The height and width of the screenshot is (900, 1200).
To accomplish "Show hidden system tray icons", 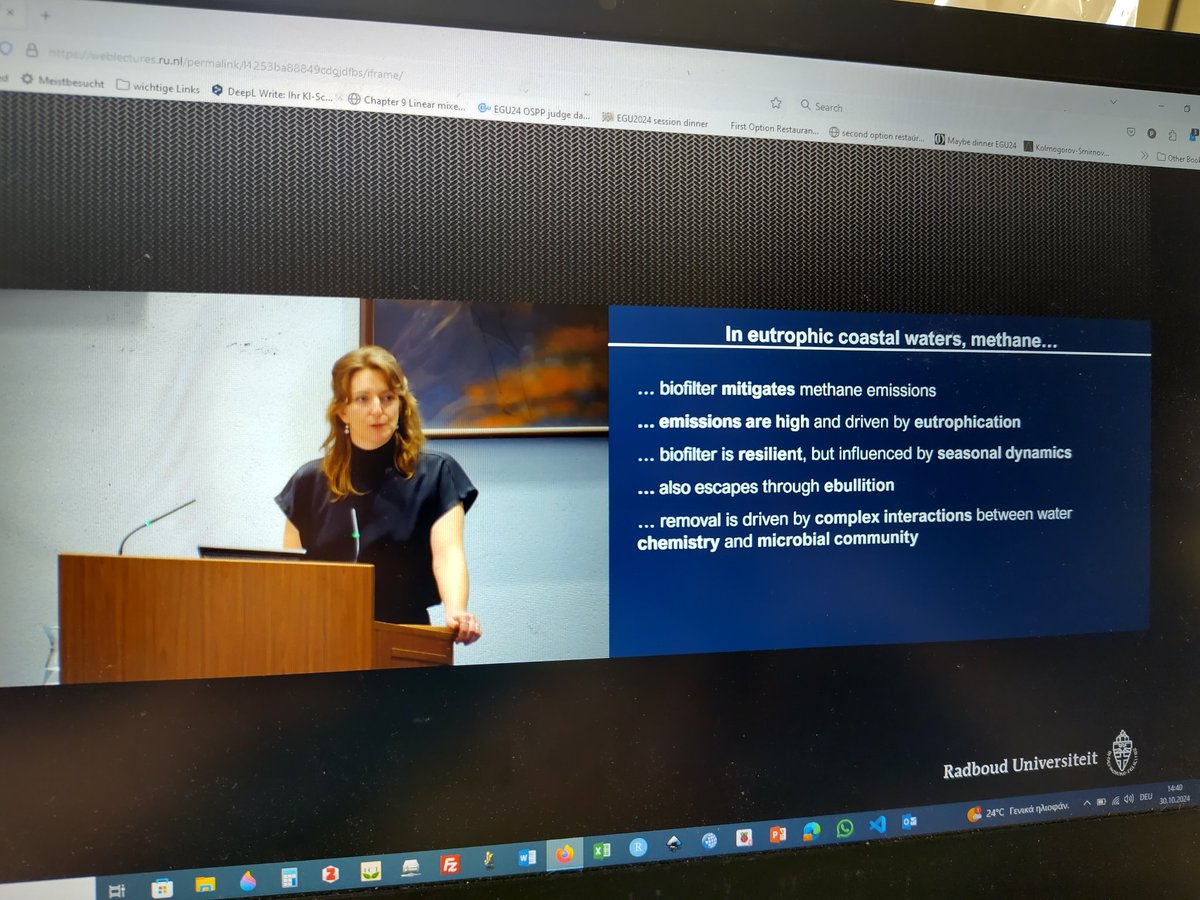I will pyautogui.click(x=1087, y=802).
